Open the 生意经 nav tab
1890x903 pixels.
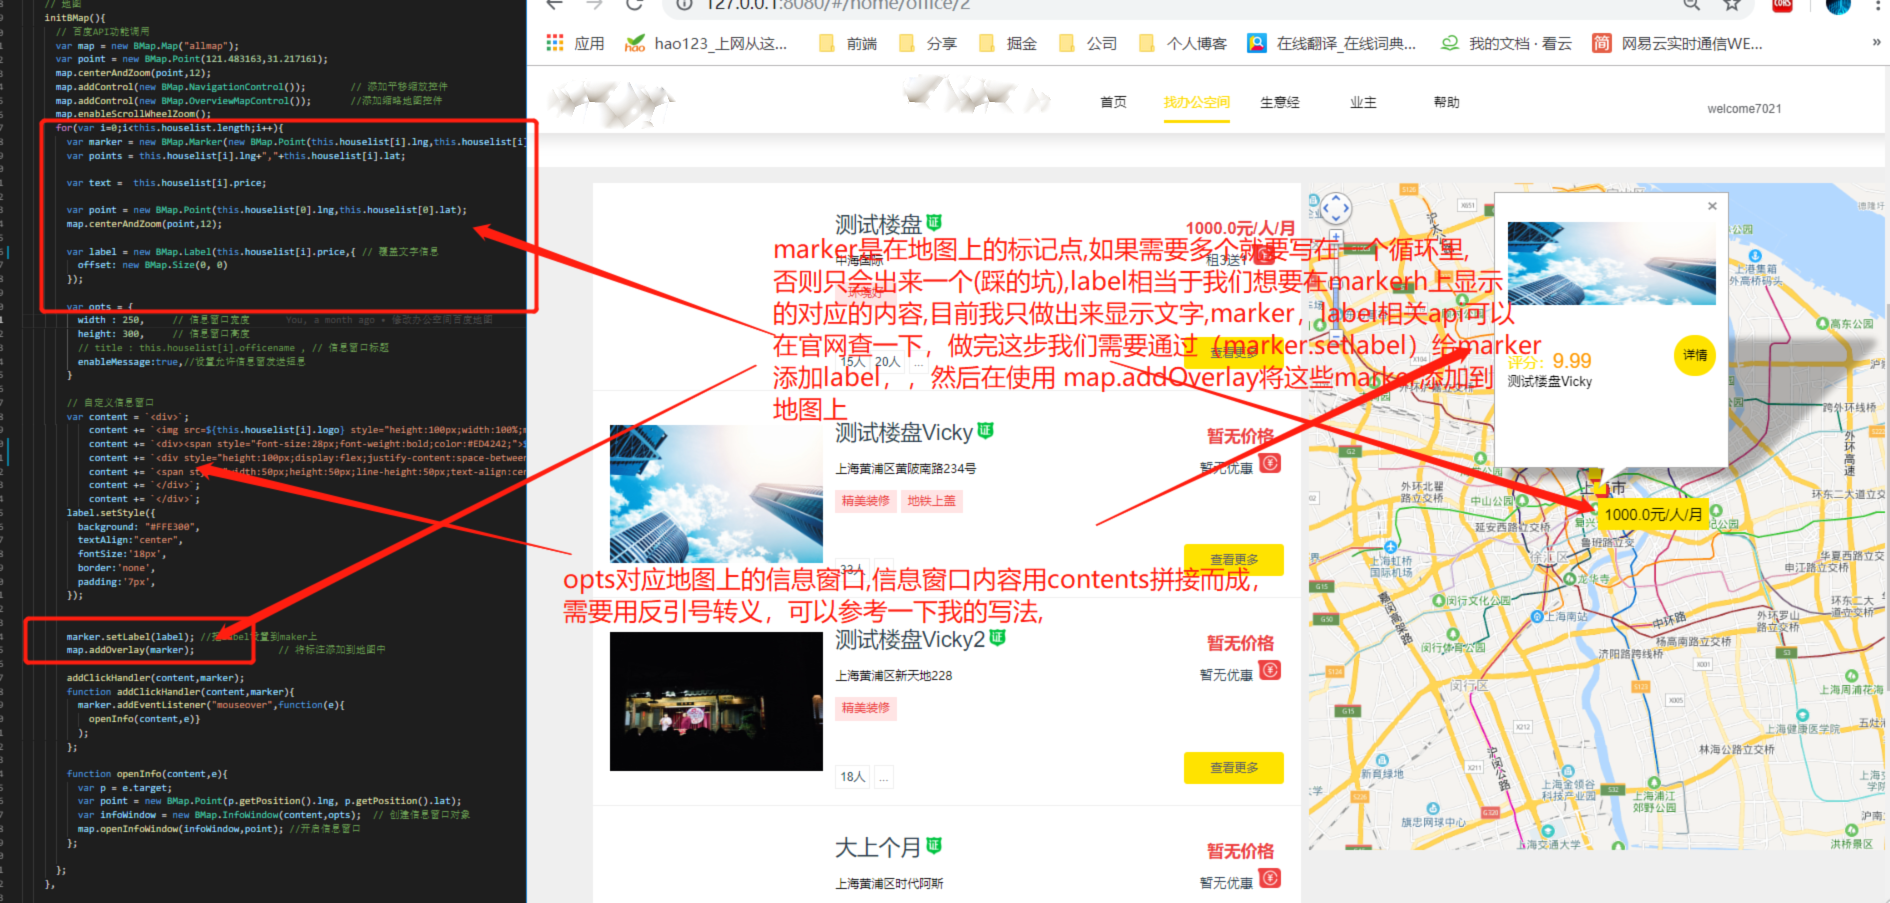(x=1280, y=102)
